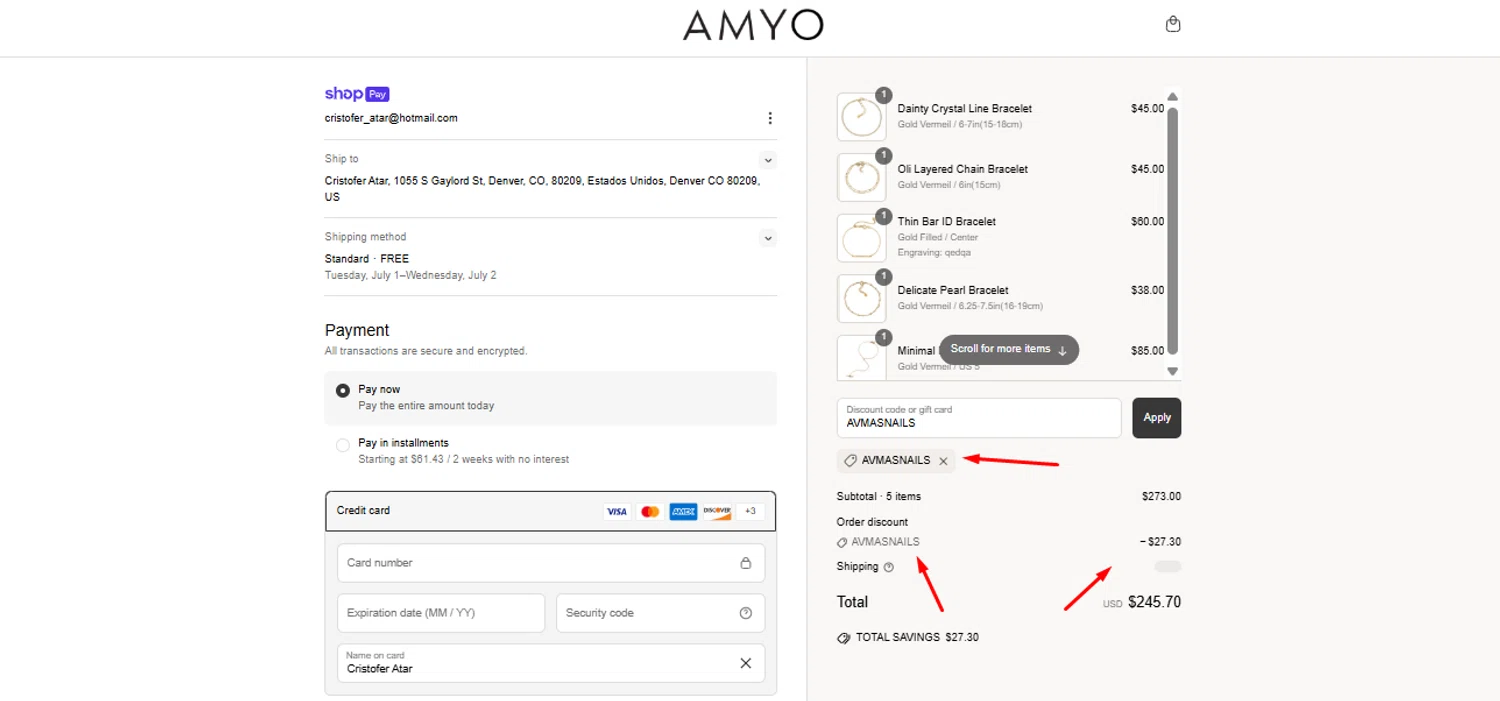Click the tag icon beside TOTAL SAVINGS

click(844, 638)
